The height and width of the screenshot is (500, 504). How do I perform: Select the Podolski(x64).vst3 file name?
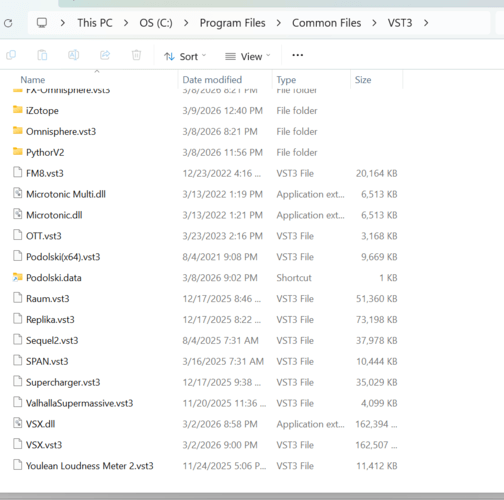(63, 257)
